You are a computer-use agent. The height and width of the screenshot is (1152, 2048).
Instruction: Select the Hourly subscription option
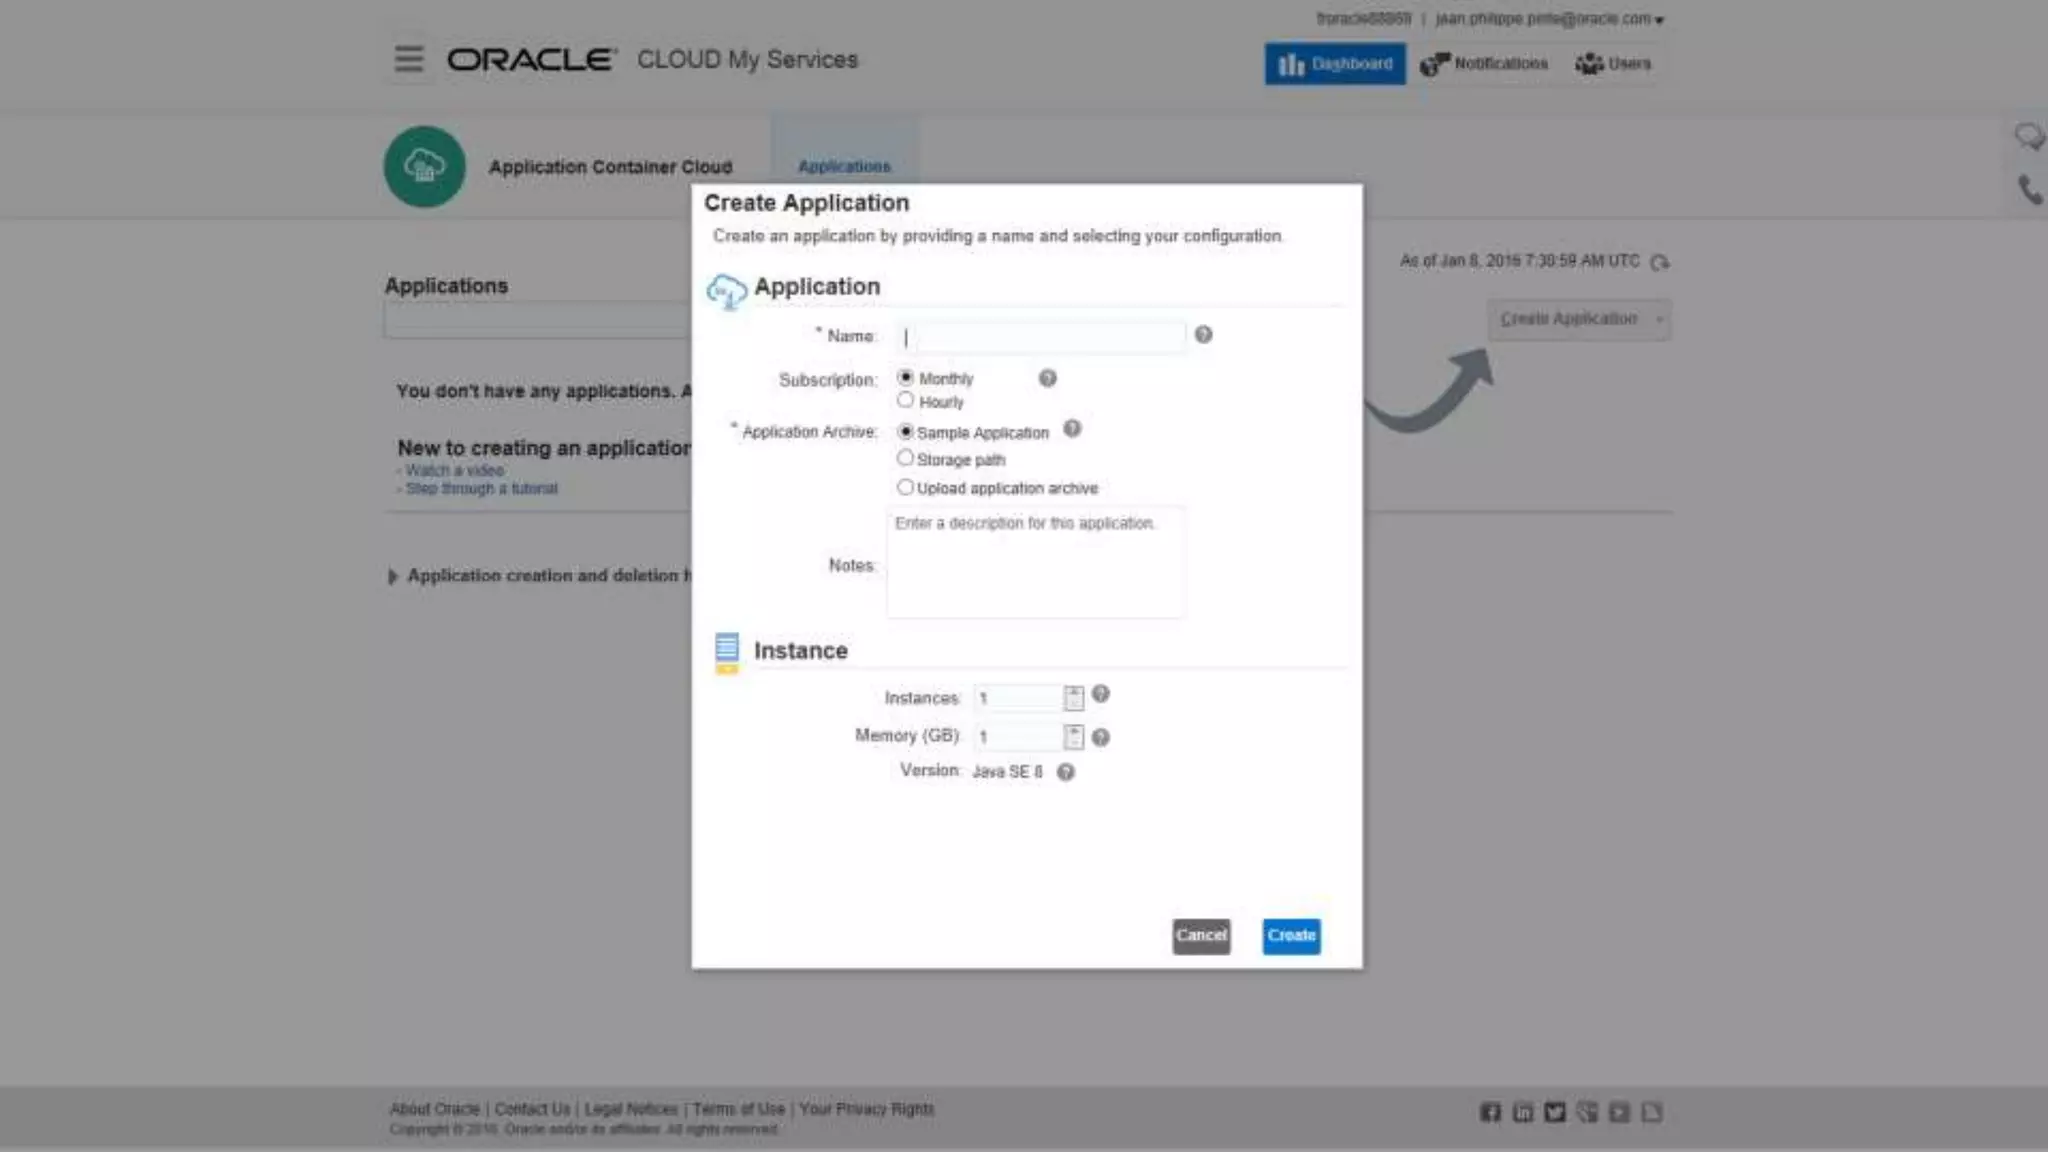tap(905, 400)
